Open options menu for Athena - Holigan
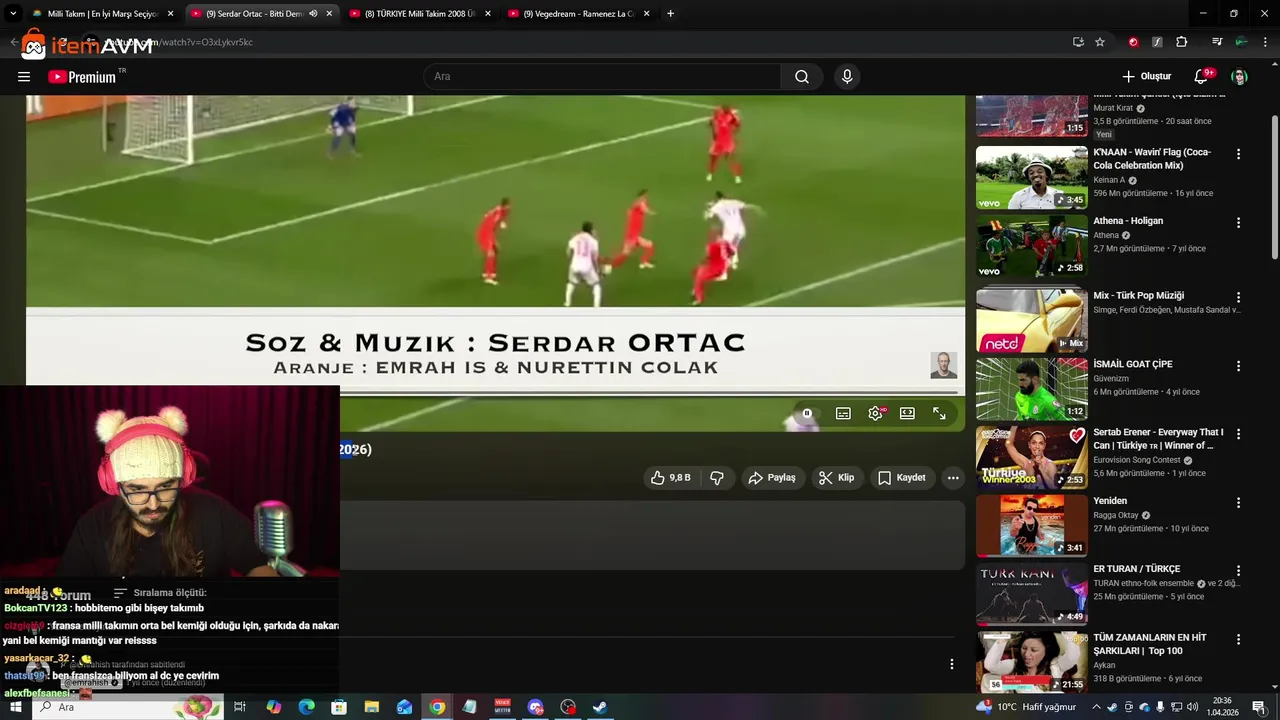1280x720 pixels. tap(1238, 223)
